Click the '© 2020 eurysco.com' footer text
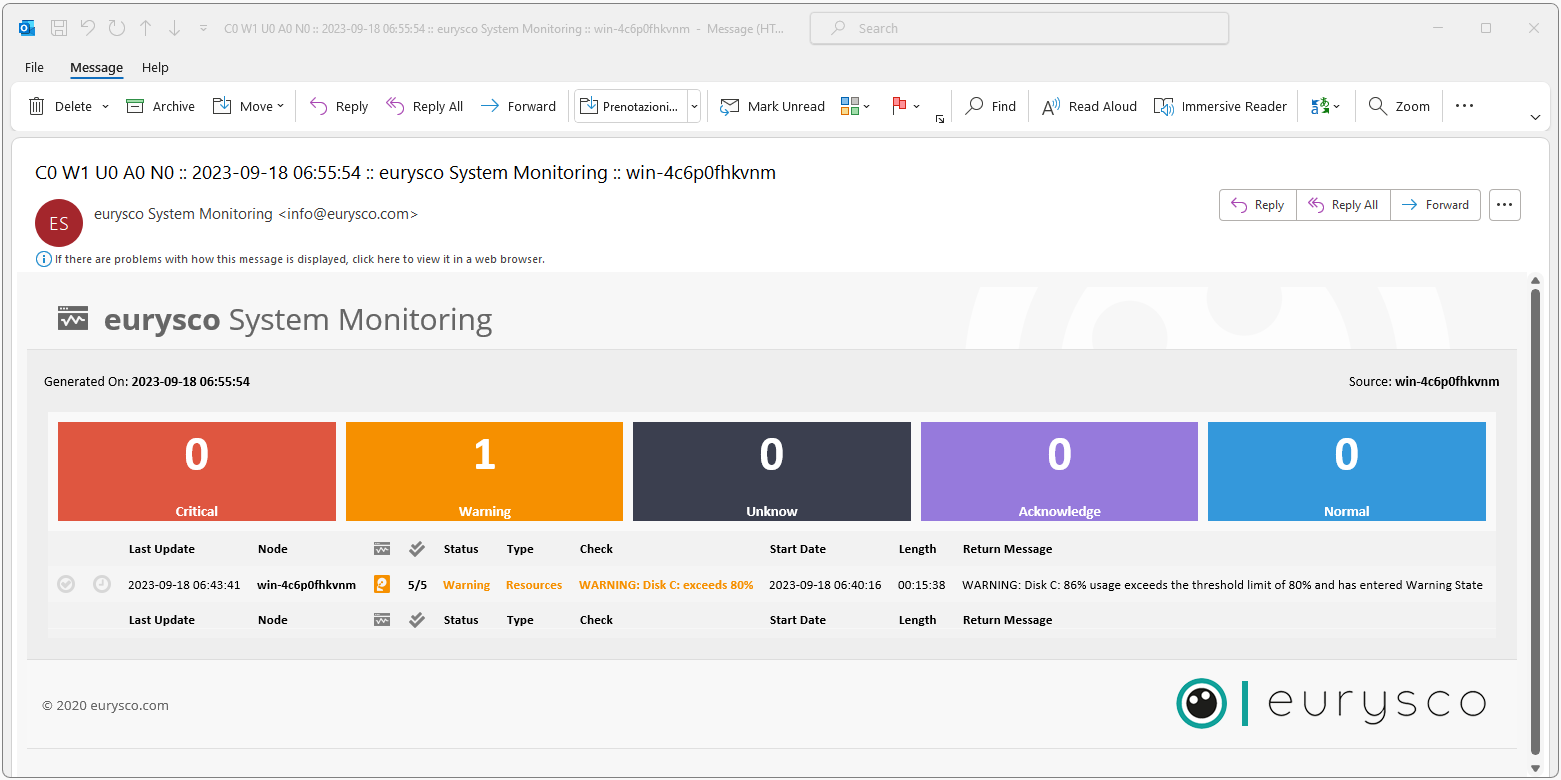 pyautogui.click(x=105, y=705)
